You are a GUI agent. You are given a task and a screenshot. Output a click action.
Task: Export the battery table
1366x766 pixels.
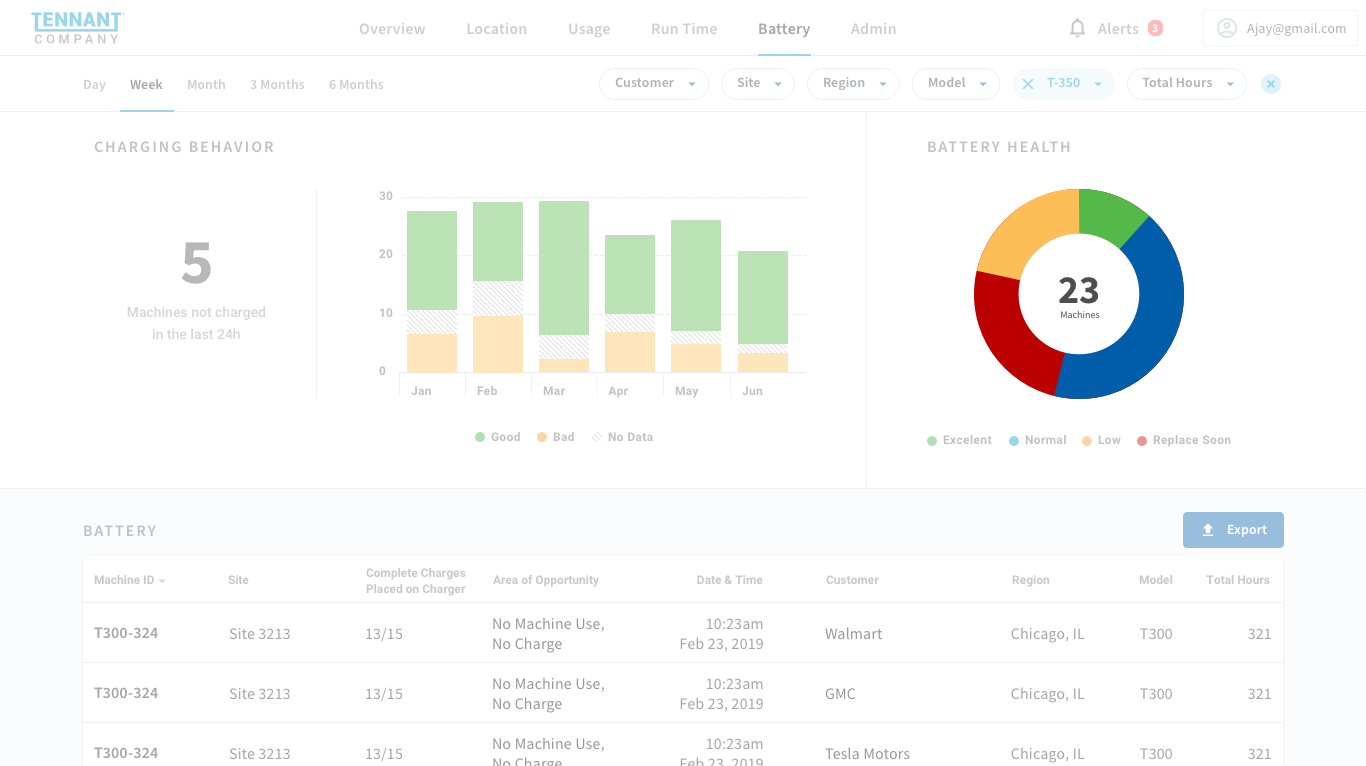[1233, 530]
